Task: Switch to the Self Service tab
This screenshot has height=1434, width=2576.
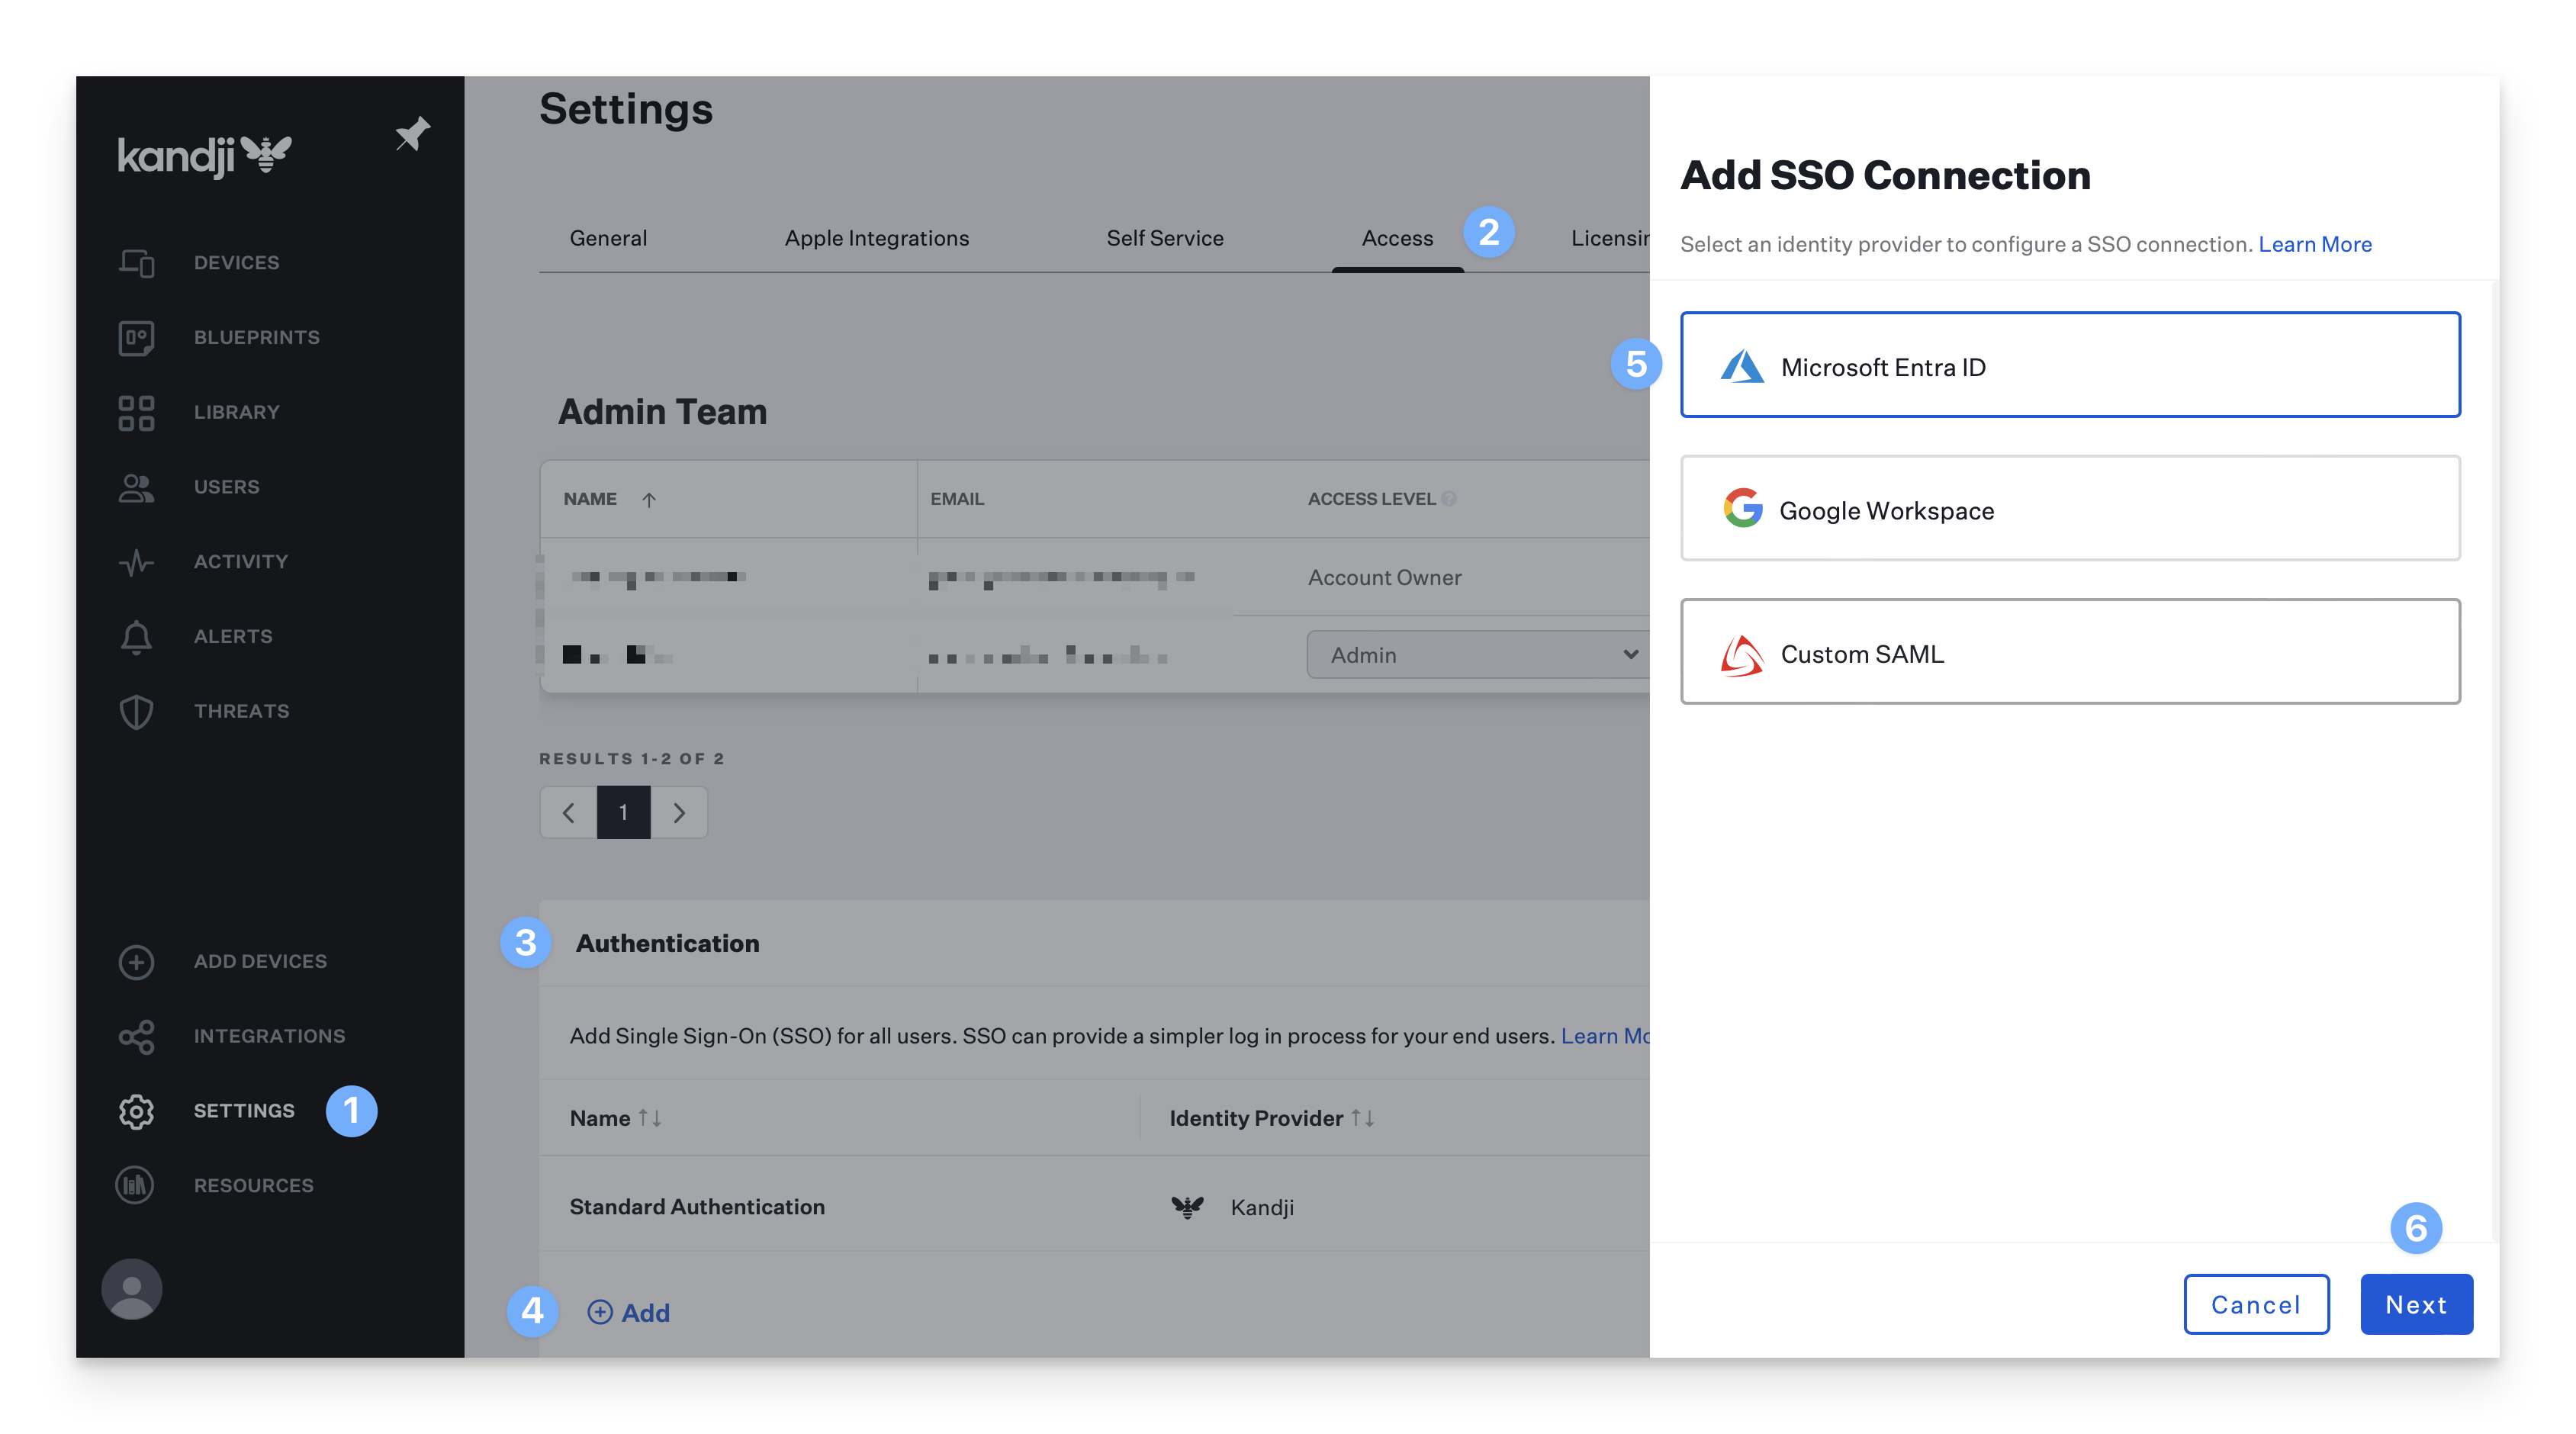Action: tap(1165, 238)
